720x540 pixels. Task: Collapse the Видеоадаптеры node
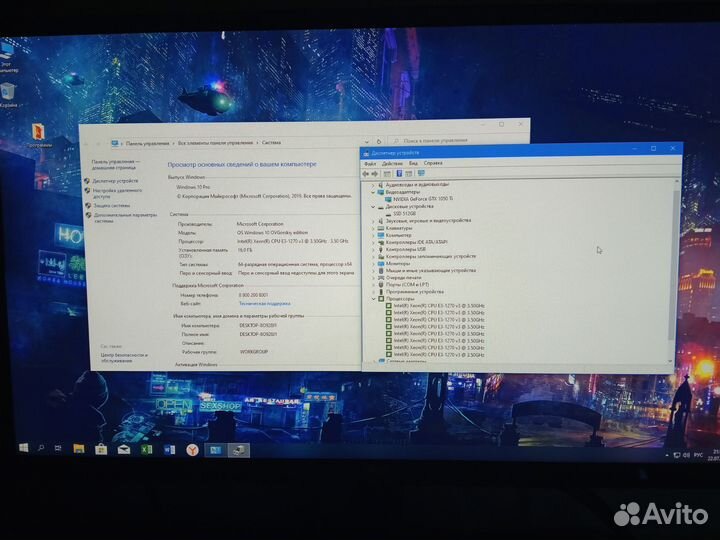[373, 192]
